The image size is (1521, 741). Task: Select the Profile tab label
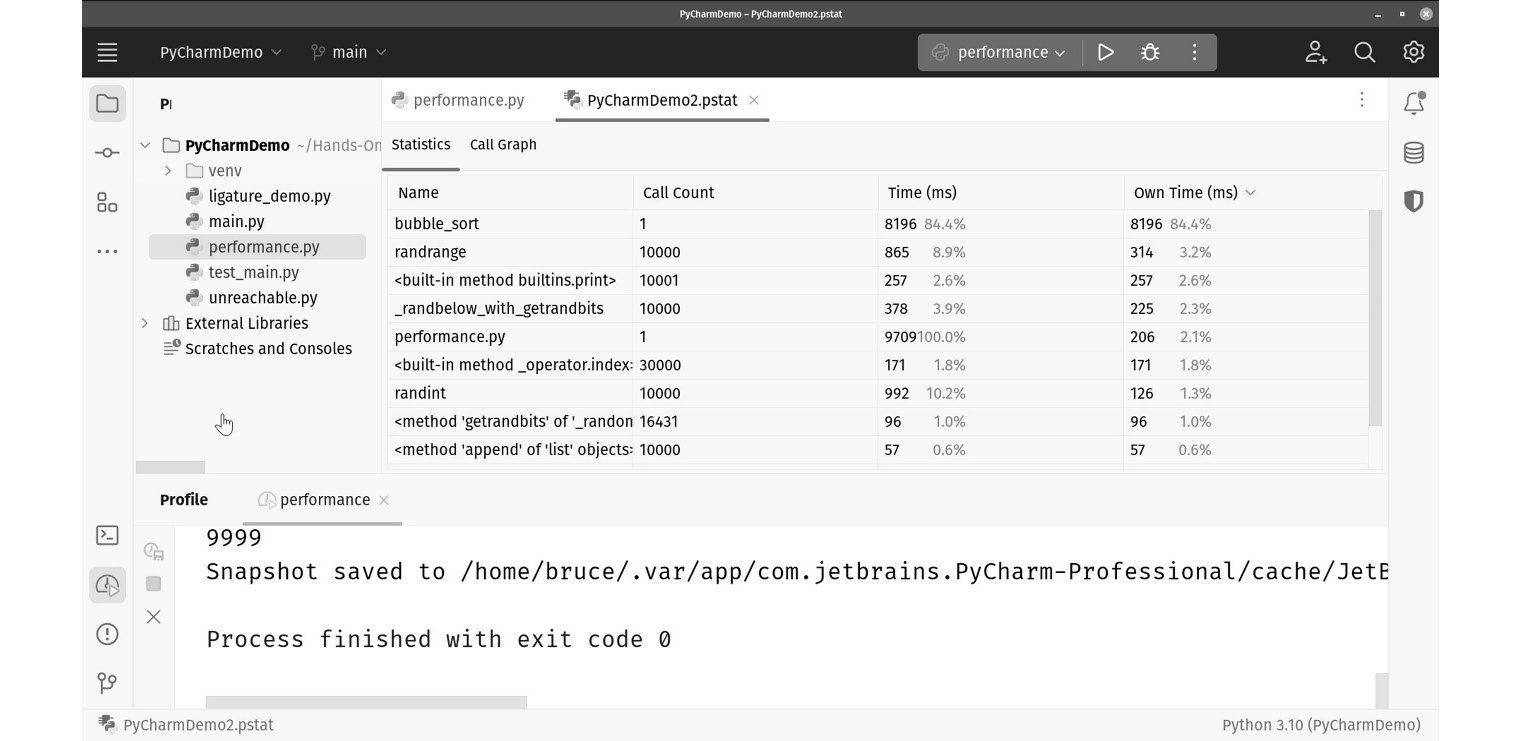click(x=184, y=500)
